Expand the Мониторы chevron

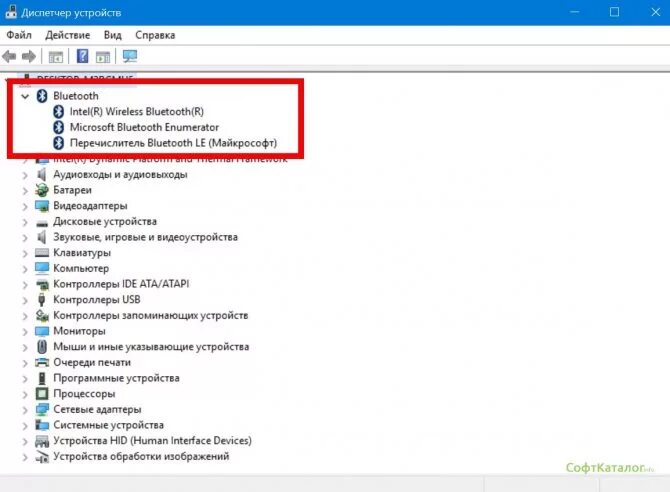[x=25, y=332]
